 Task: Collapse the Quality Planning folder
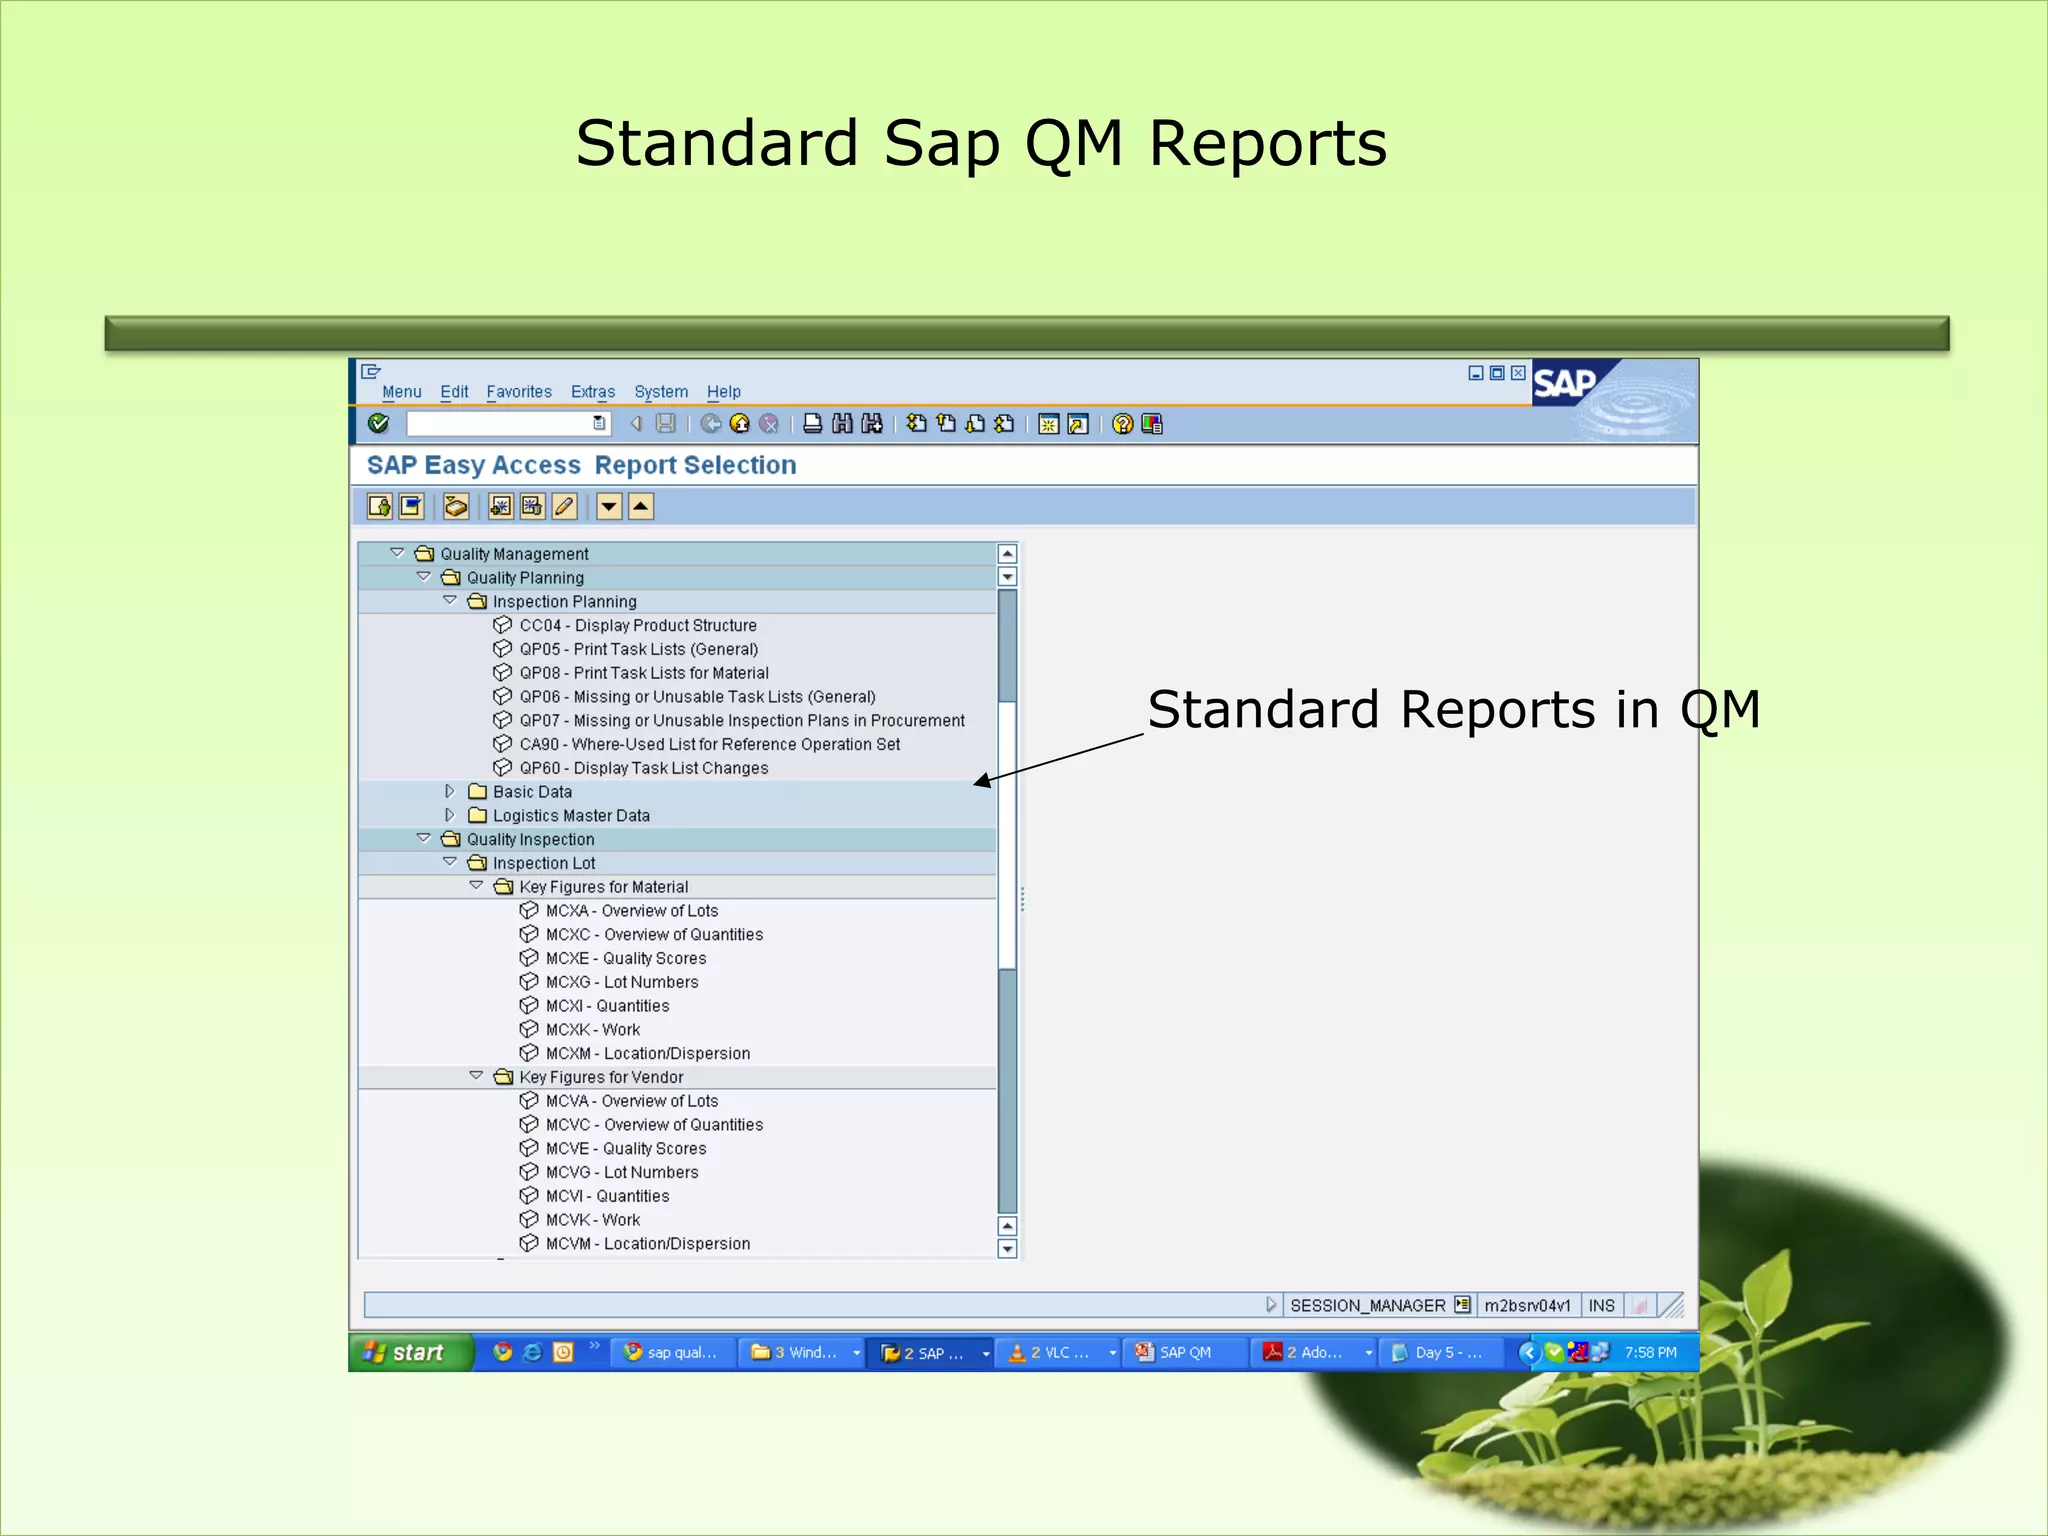[423, 577]
